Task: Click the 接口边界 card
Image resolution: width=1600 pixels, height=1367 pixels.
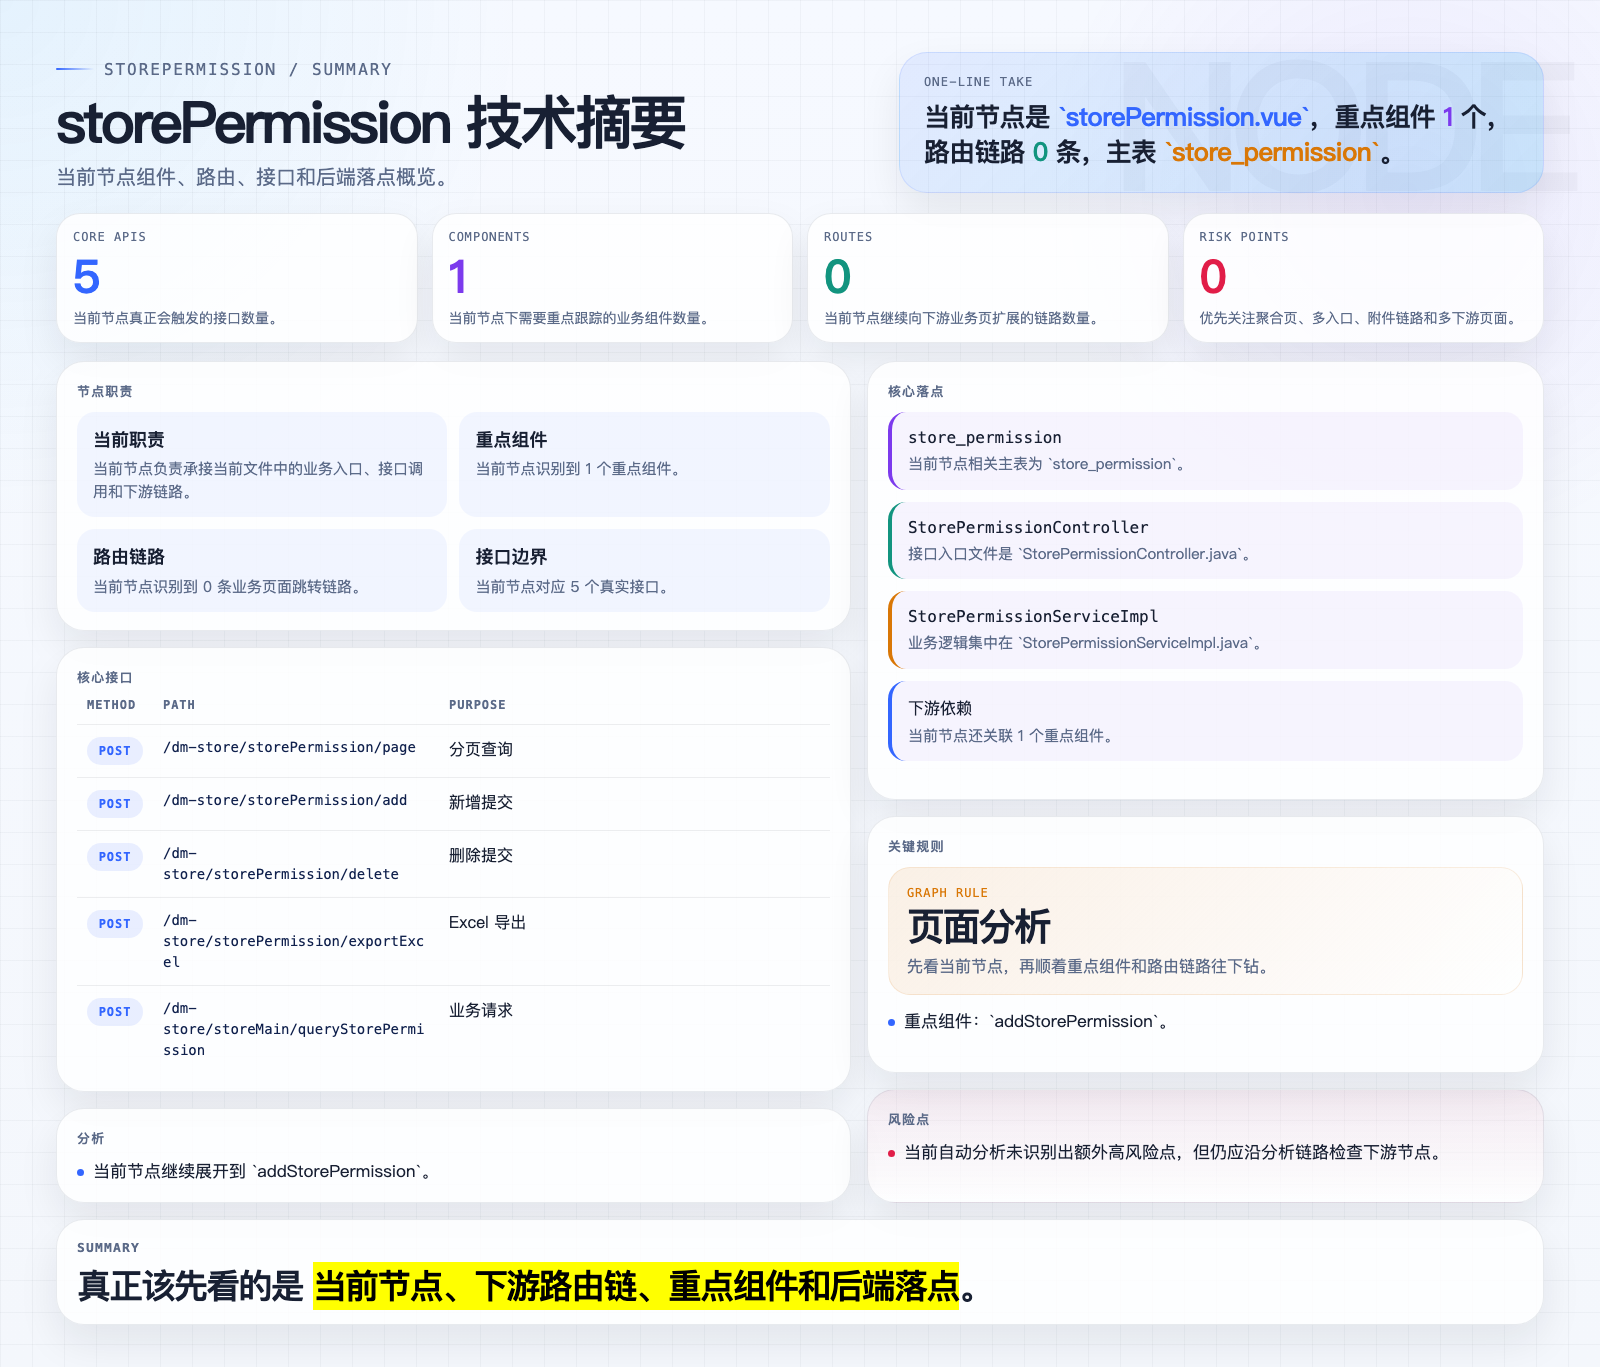Action: click(x=645, y=570)
